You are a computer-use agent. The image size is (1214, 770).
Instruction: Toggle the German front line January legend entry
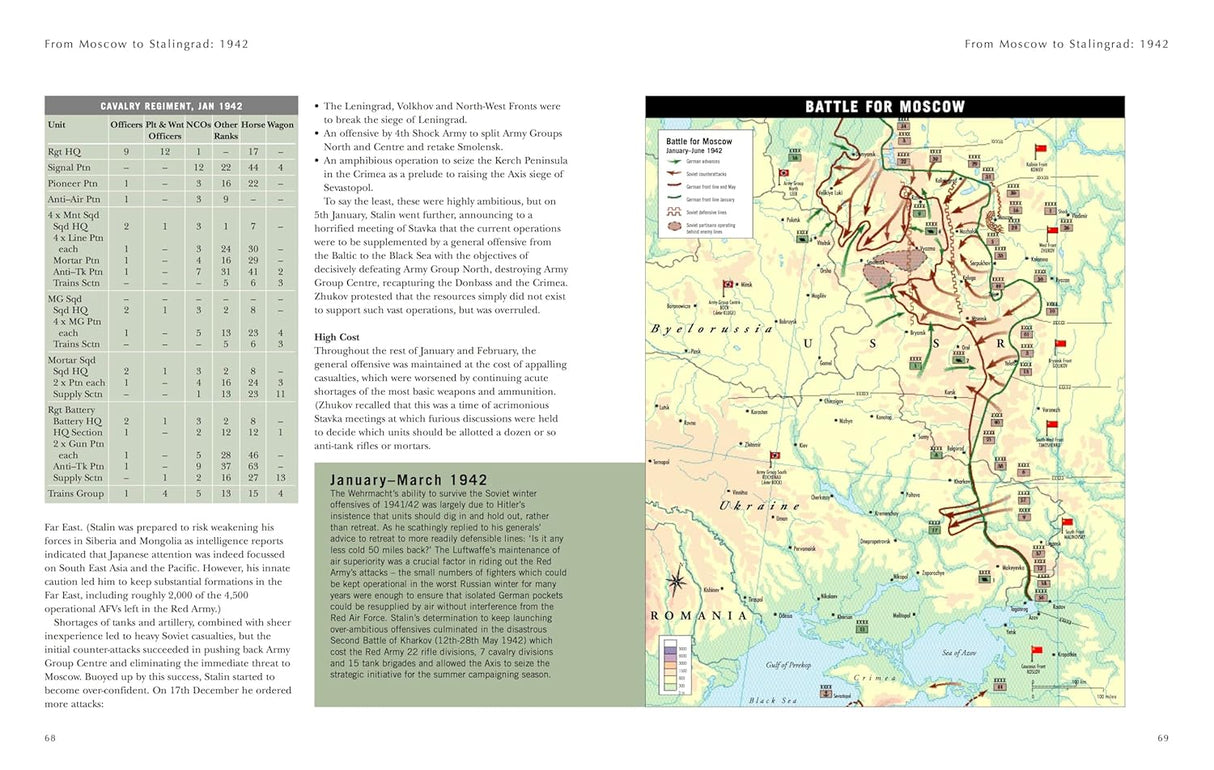coord(672,197)
